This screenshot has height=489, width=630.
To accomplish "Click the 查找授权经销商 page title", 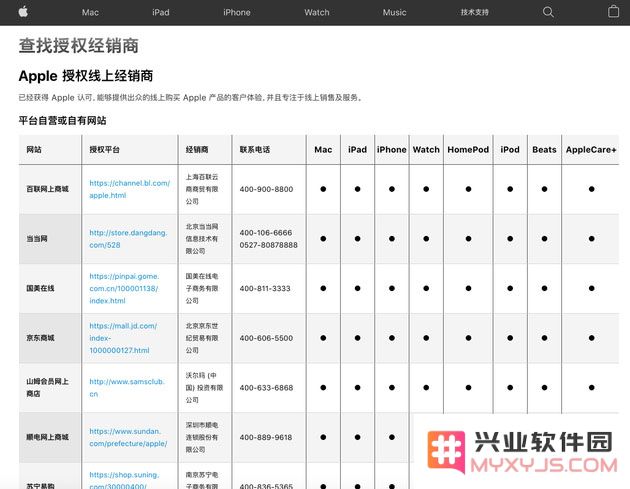I will (x=79, y=45).
